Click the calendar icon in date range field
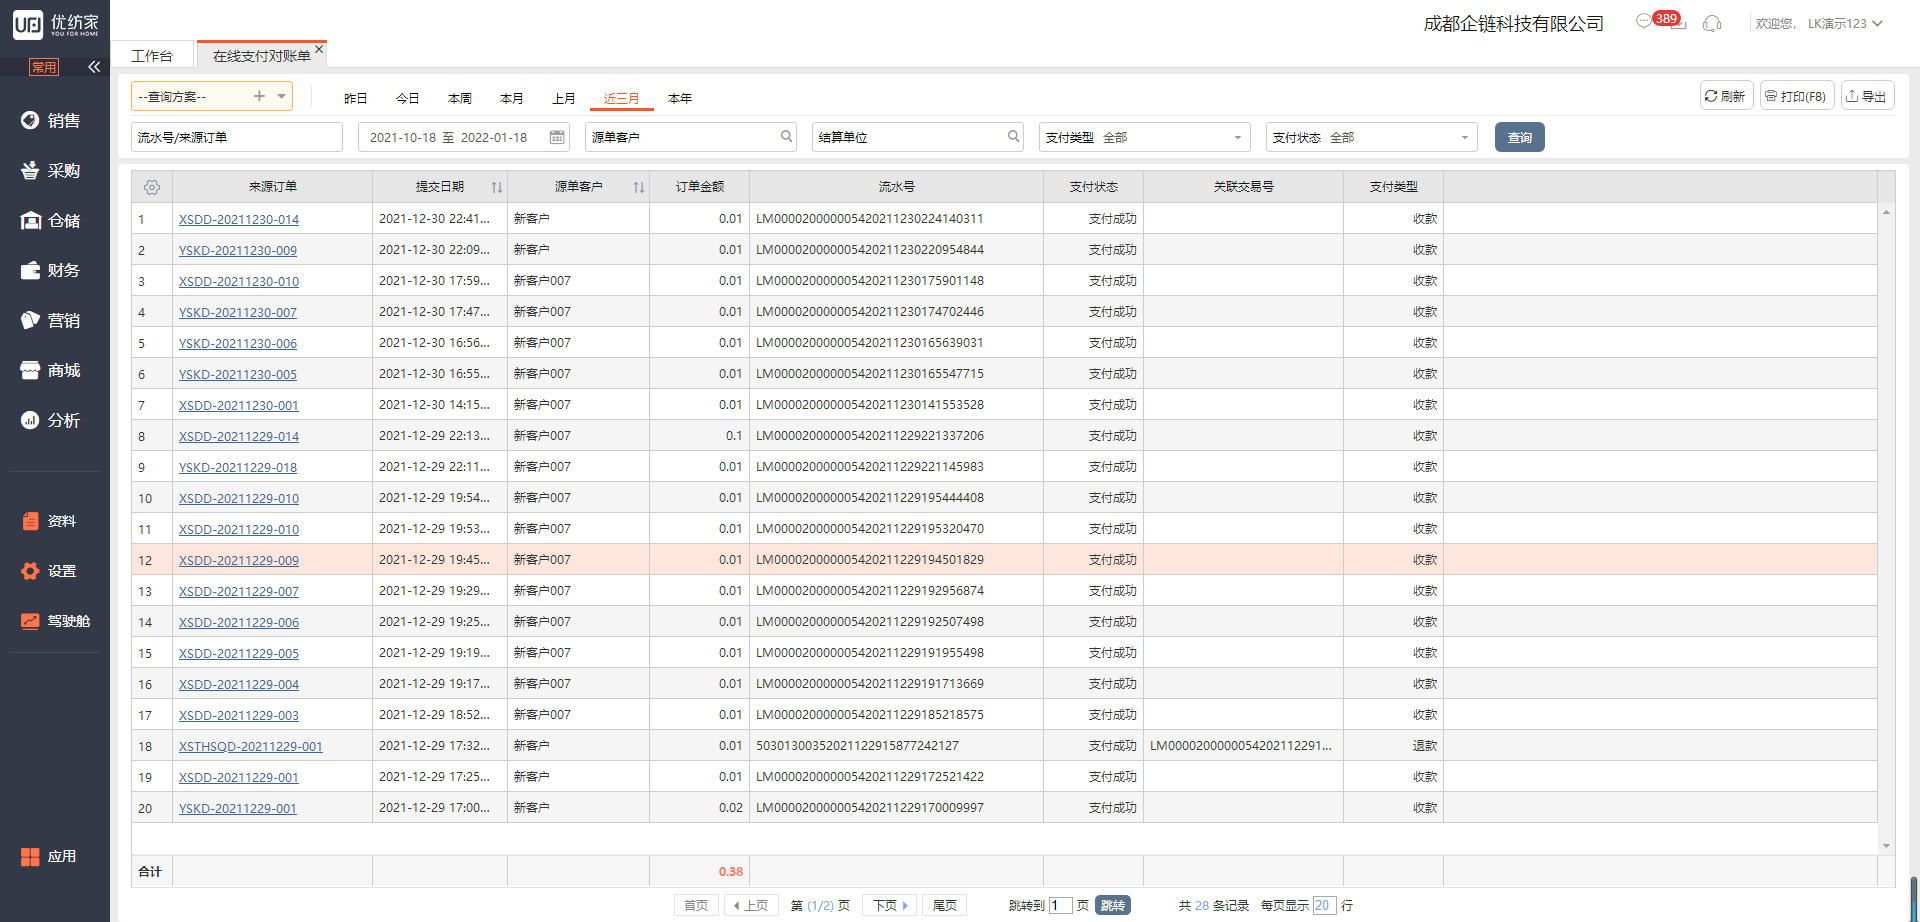This screenshot has height=922, width=1920. pyautogui.click(x=557, y=137)
